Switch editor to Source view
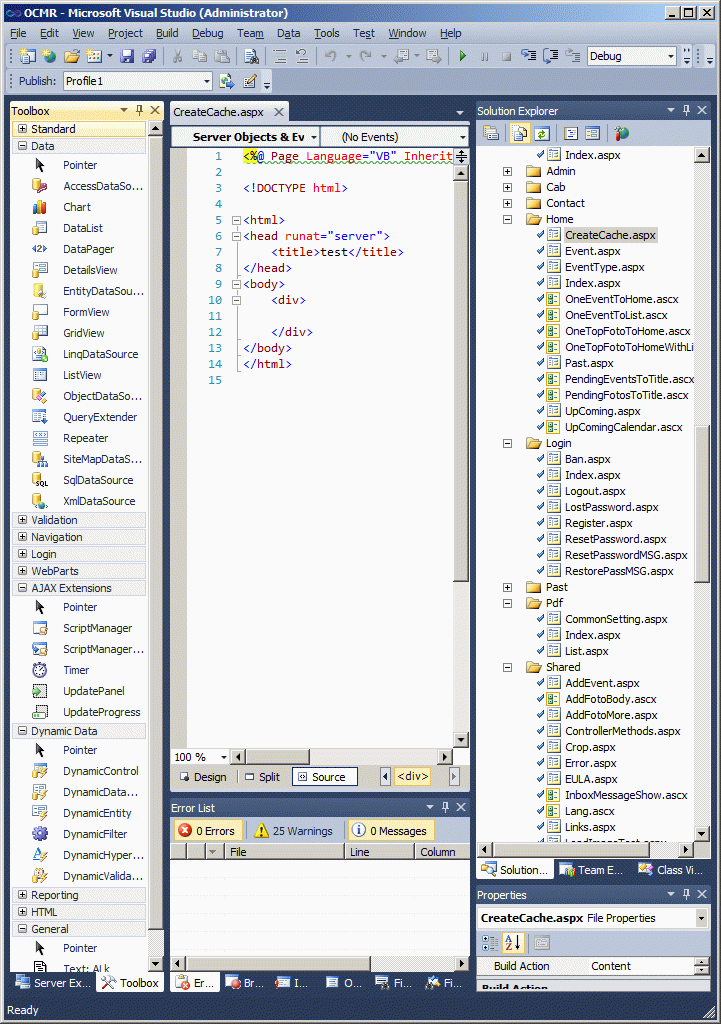Screen dimensions: 721x1024 (x=324, y=777)
